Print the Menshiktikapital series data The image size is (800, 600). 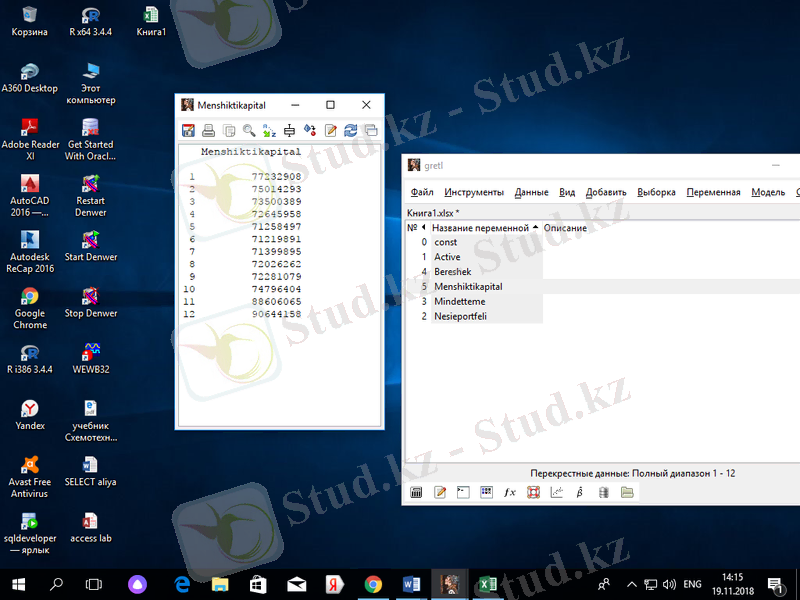[208, 130]
